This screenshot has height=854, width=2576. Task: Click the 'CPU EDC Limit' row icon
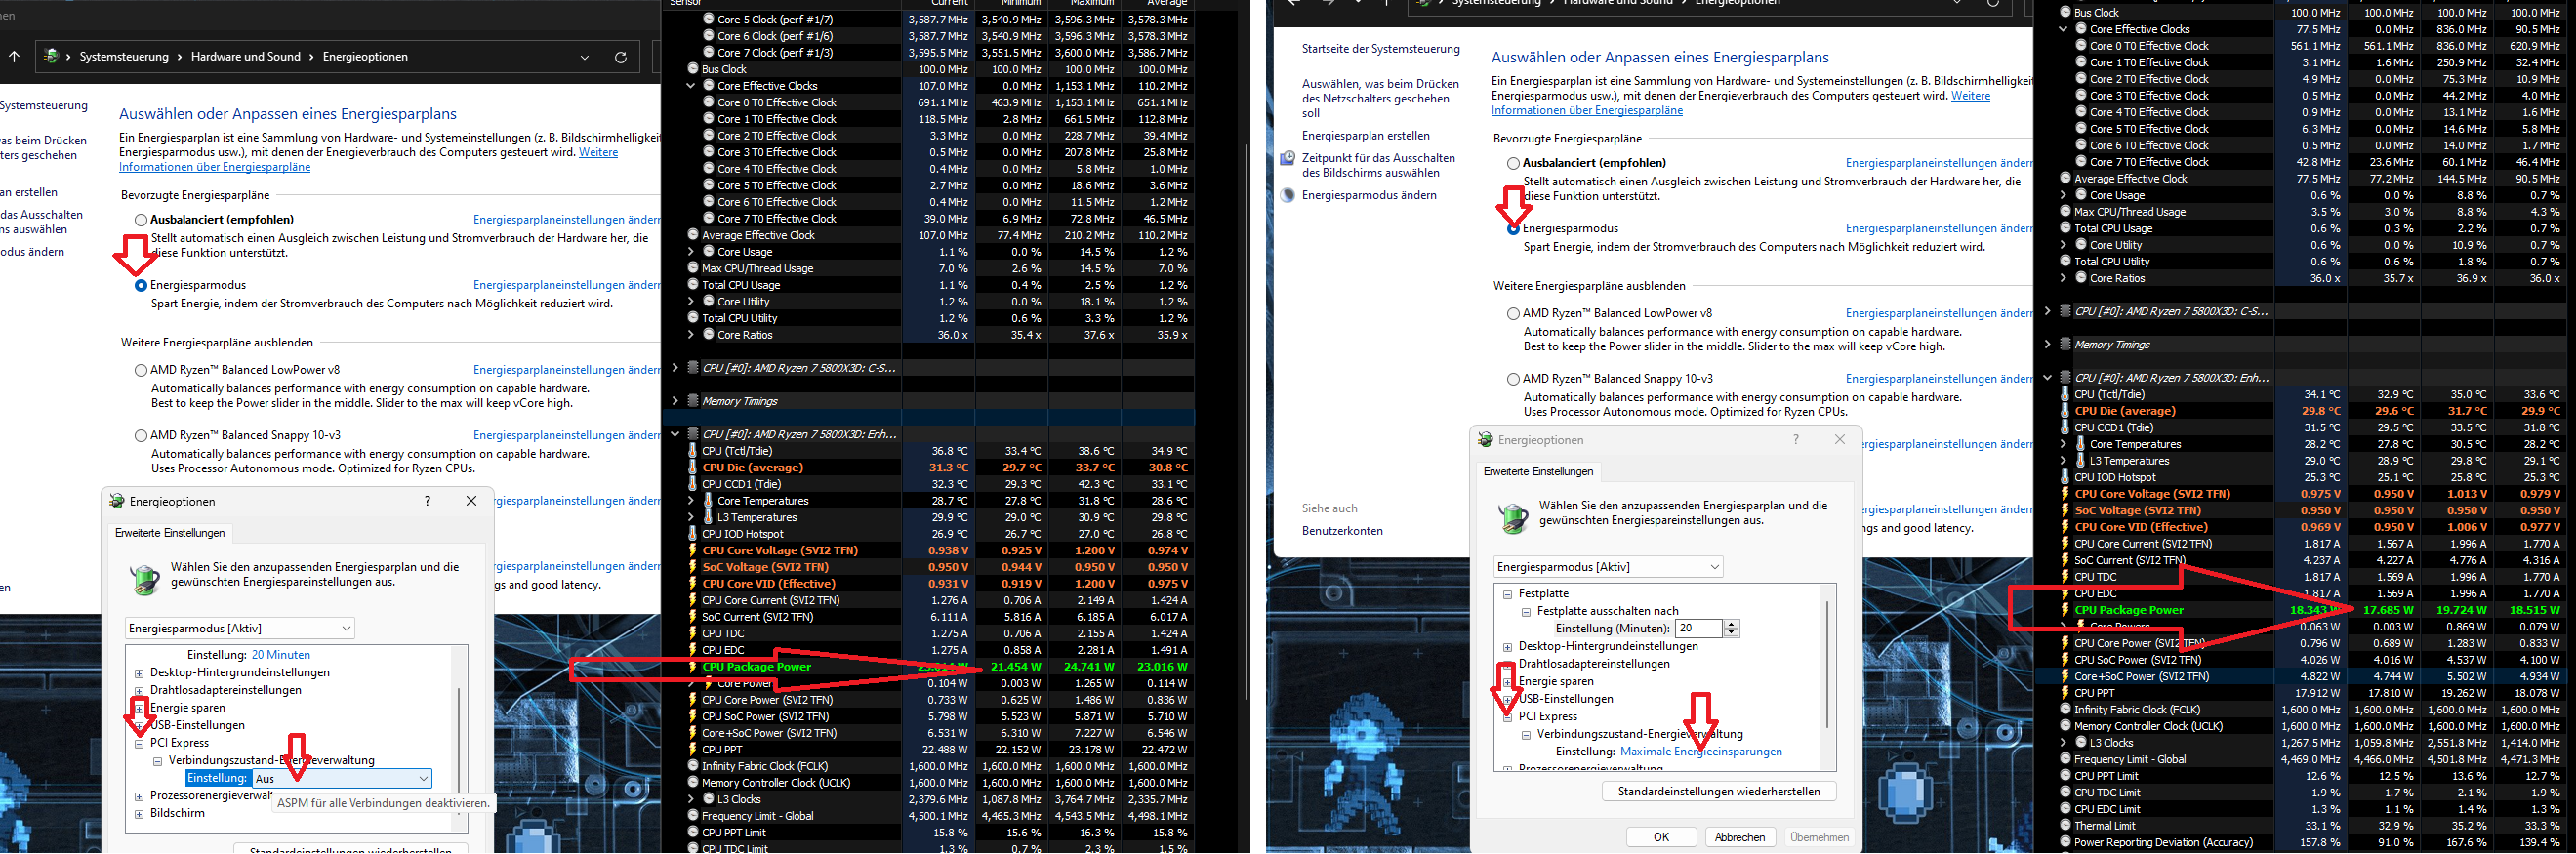[x=2065, y=810]
